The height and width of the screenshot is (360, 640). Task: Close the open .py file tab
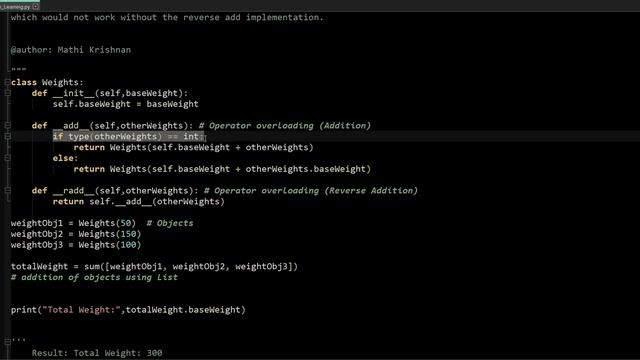pyautogui.click(x=36, y=7)
